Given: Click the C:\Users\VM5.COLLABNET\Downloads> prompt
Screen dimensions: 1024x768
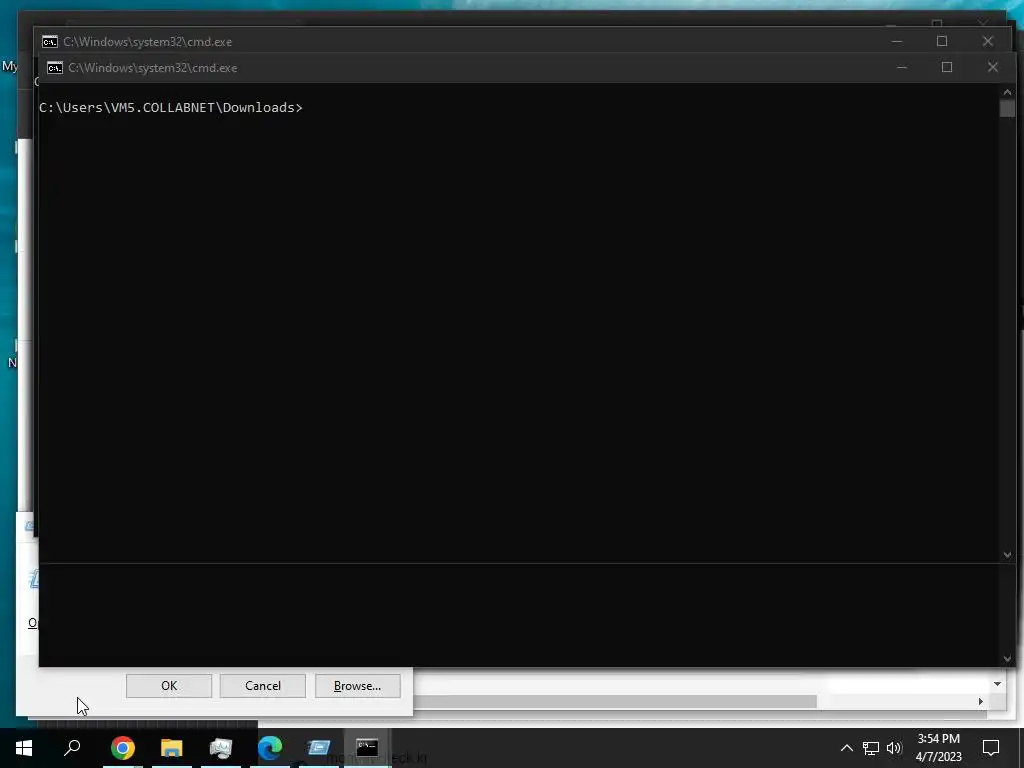Looking at the screenshot, I should click(x=171, y=108).
